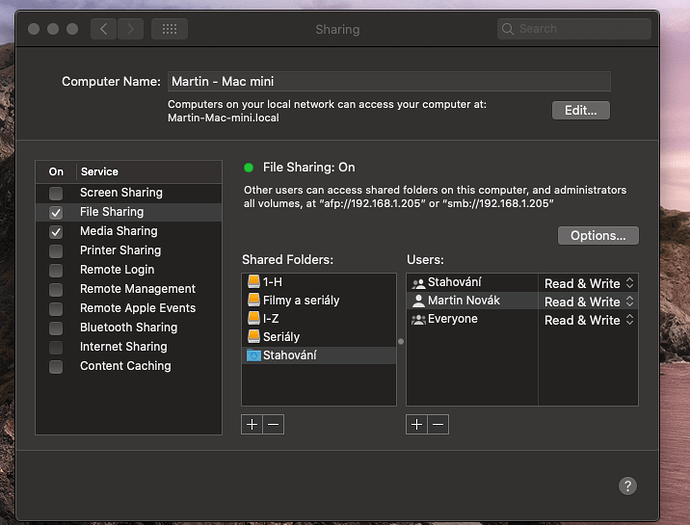Go back with the left arrow toolbar button
The height and width of the screenshot is (525, 690).
pyautogui.click(x=103, y=29)
